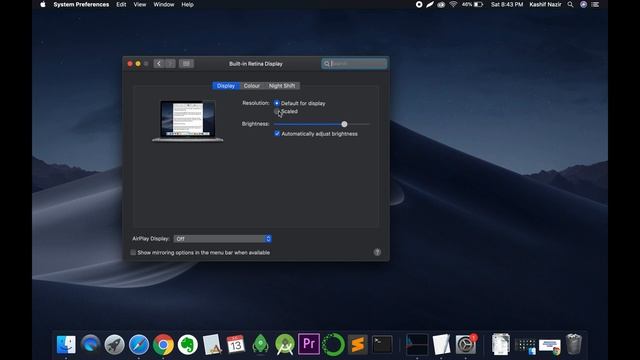
Task: Click the feather icon in the menu bar
Action: click(x=430, y=4)
